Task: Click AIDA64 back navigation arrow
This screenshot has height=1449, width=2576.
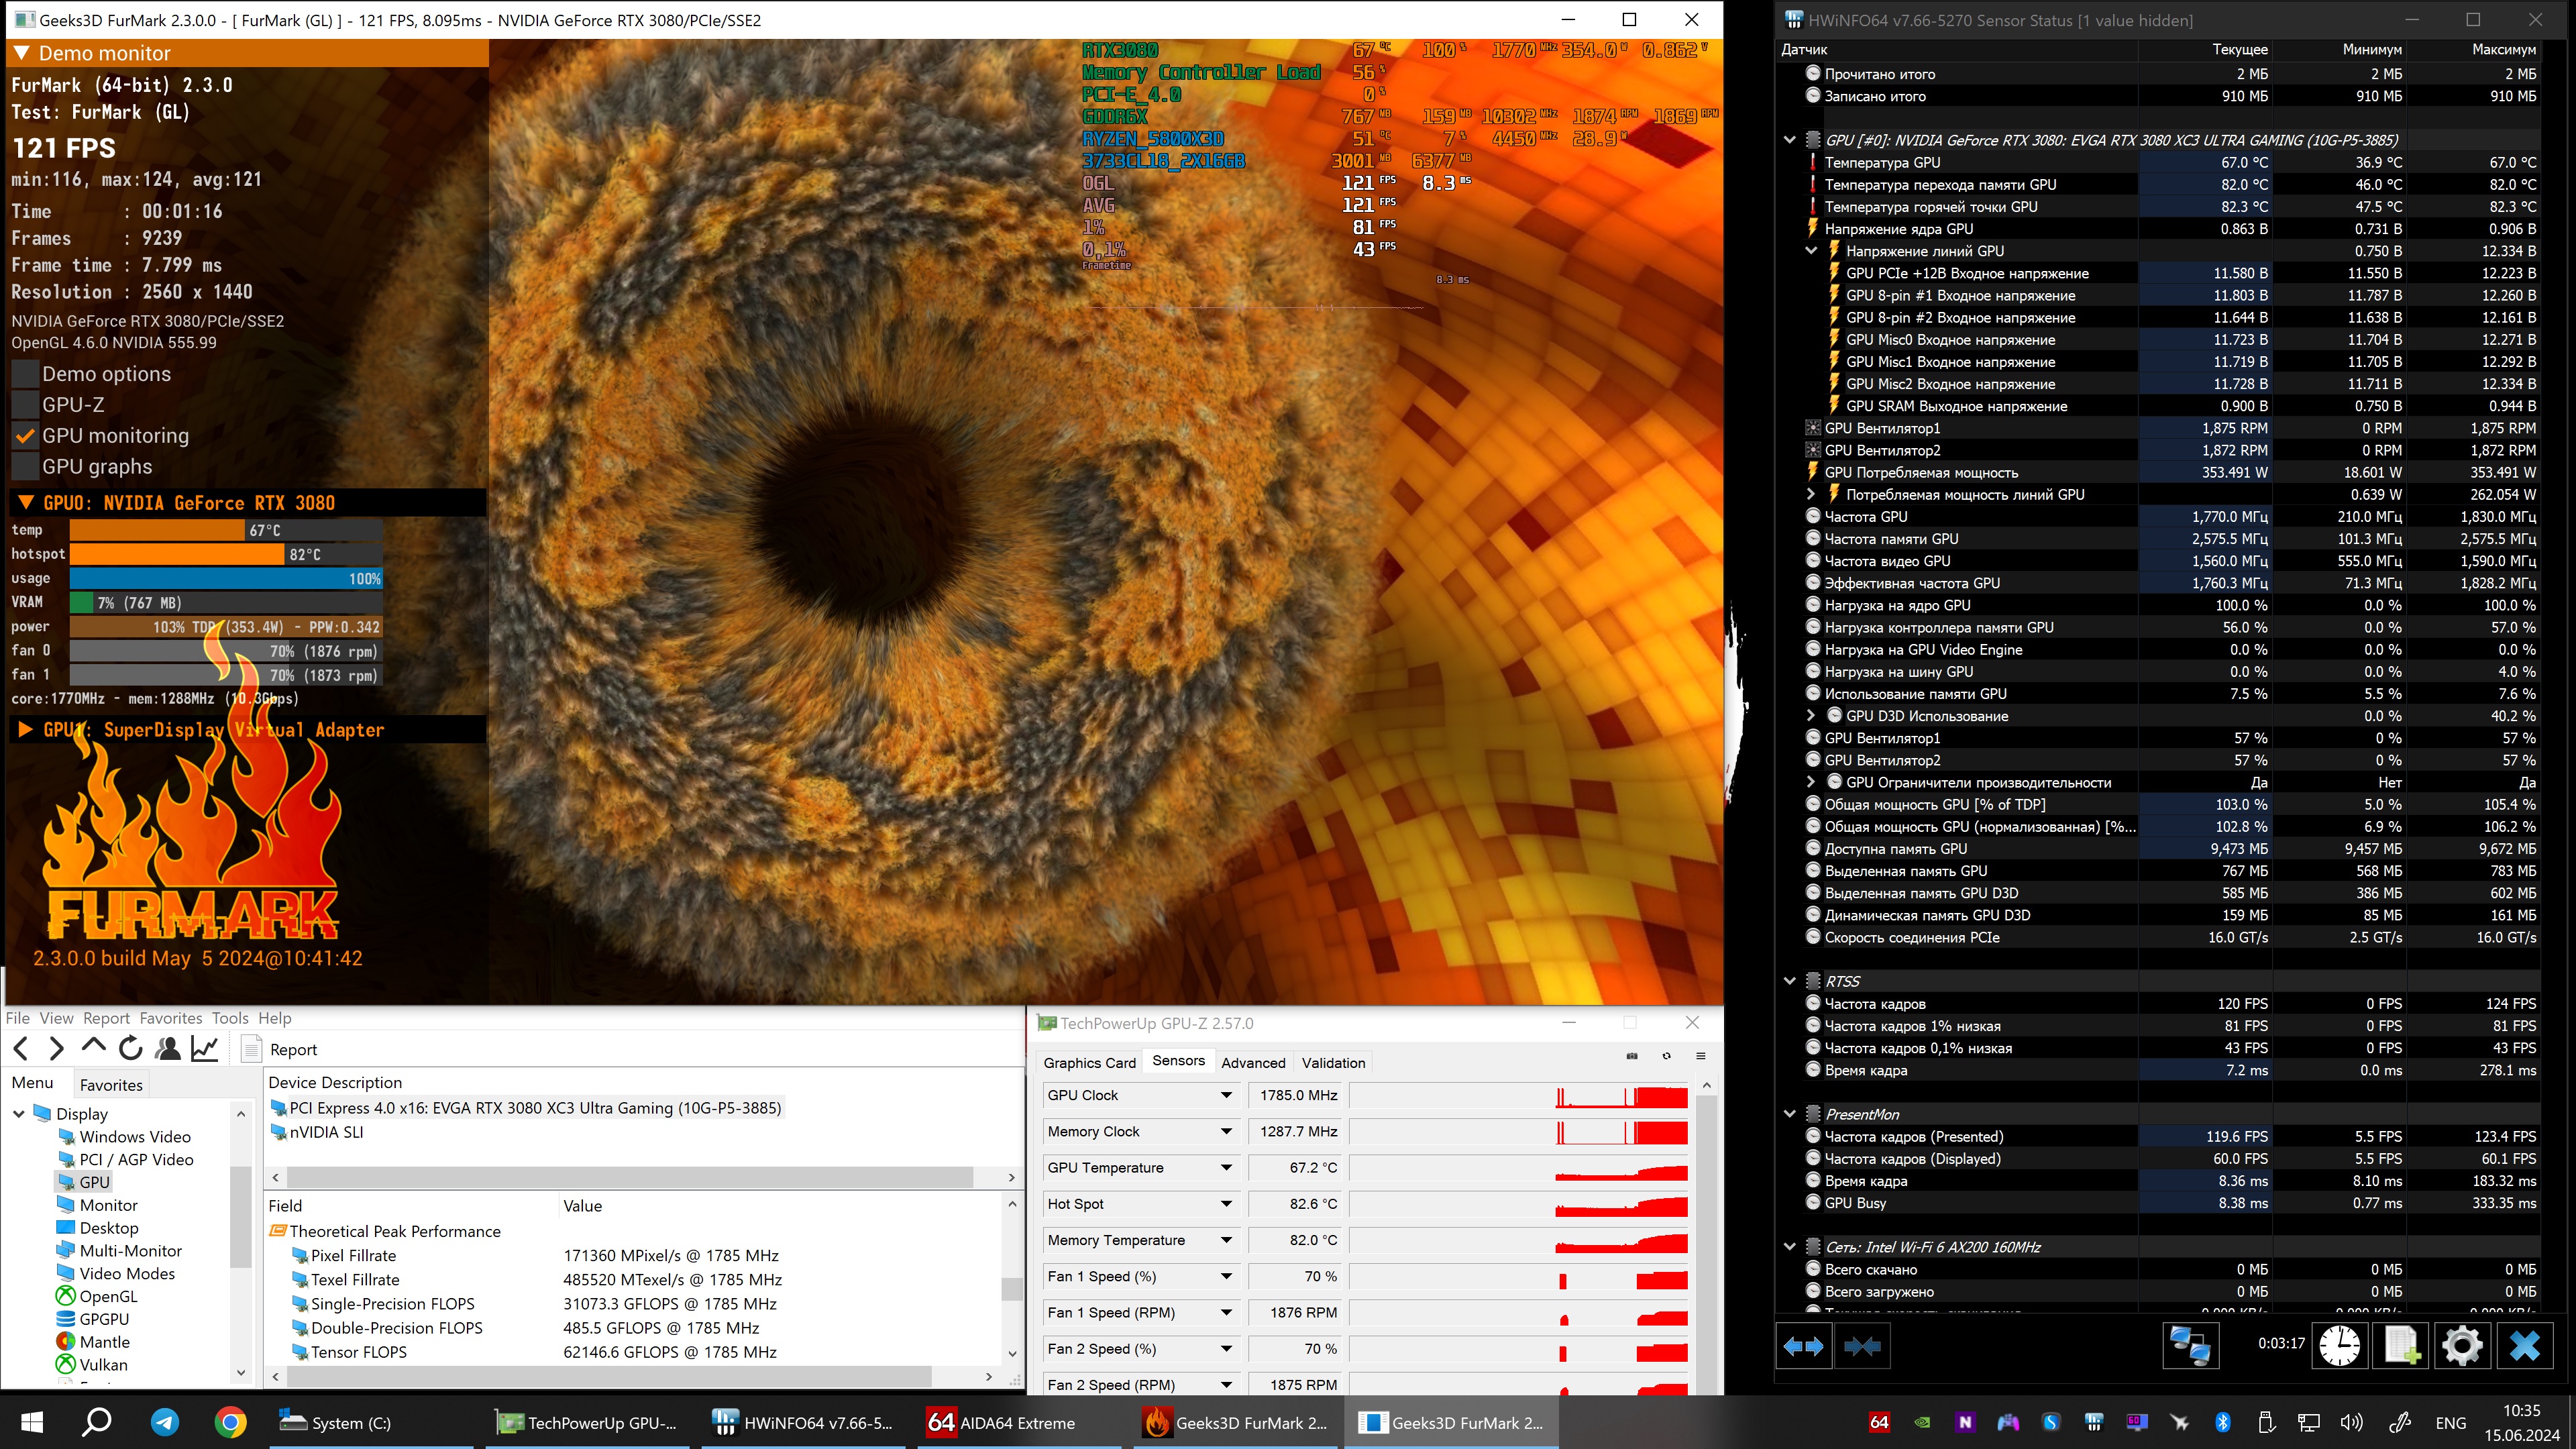Action: click(x=21, y=1048)
